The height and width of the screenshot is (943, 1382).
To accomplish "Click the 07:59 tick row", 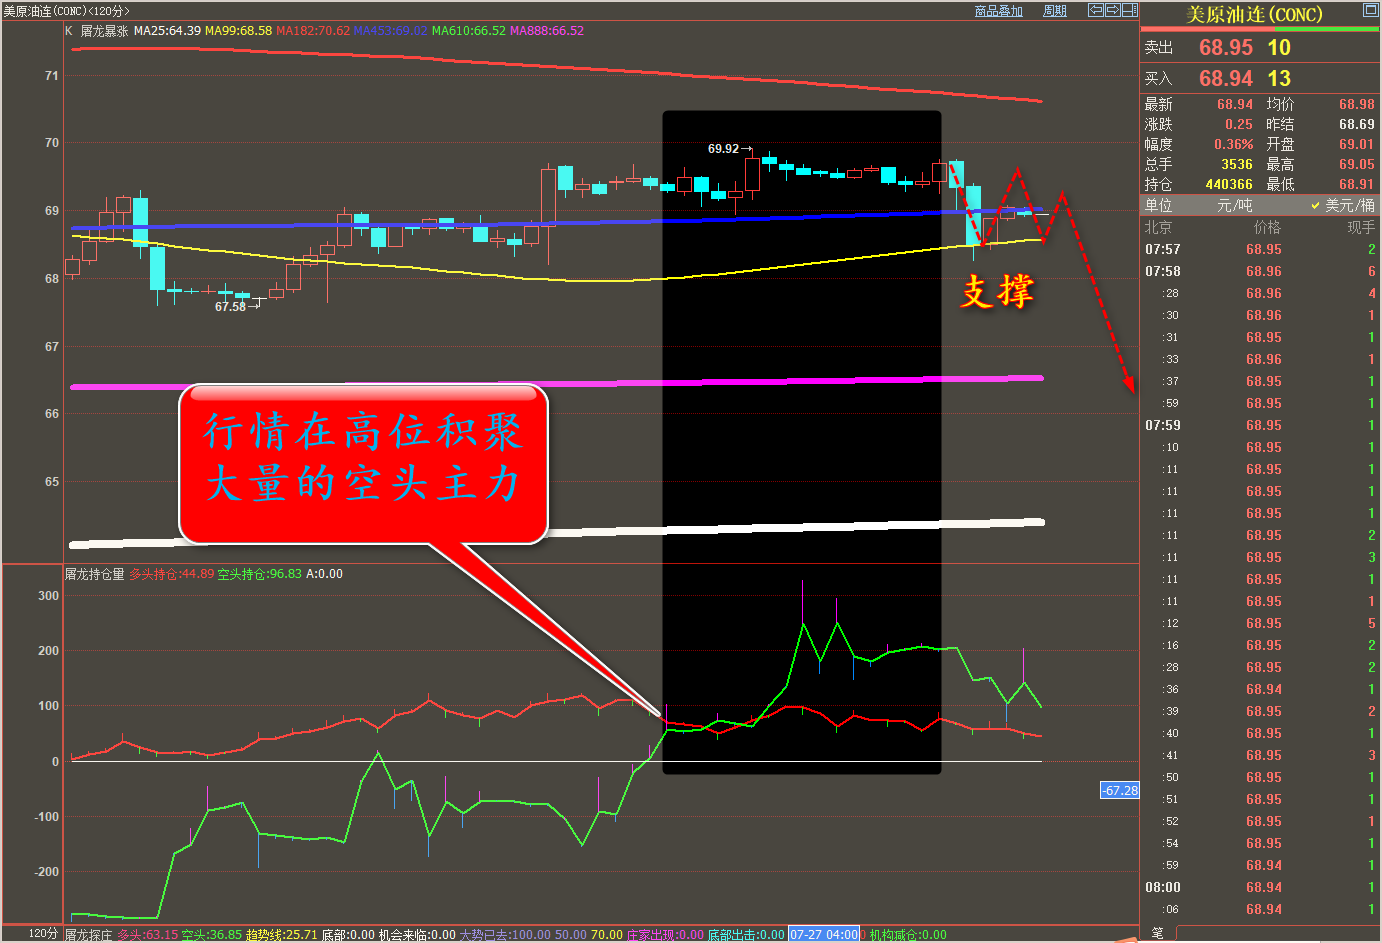I will click(1260, 425).
